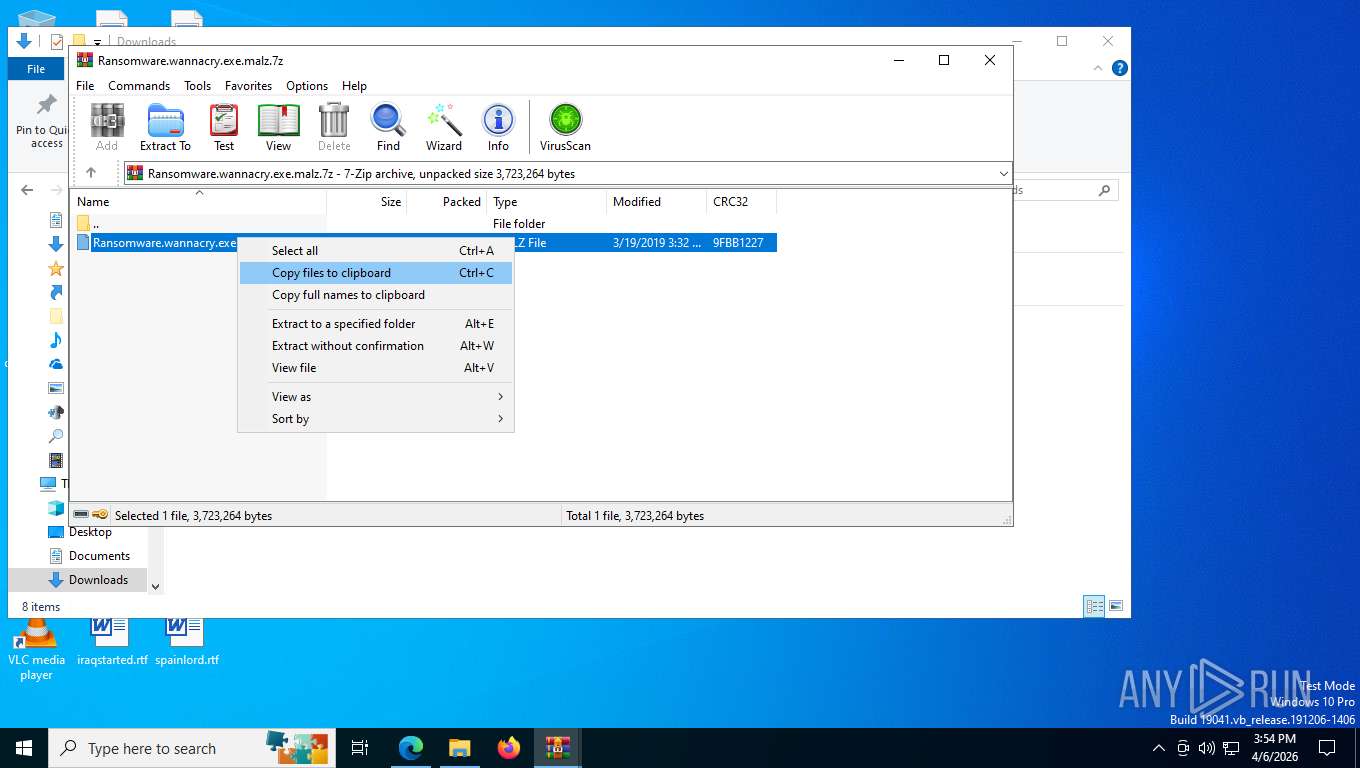The width and height of the screenshot is (1360, 768).
Task: Open the Favorites menu
Action: coord(248,86)
